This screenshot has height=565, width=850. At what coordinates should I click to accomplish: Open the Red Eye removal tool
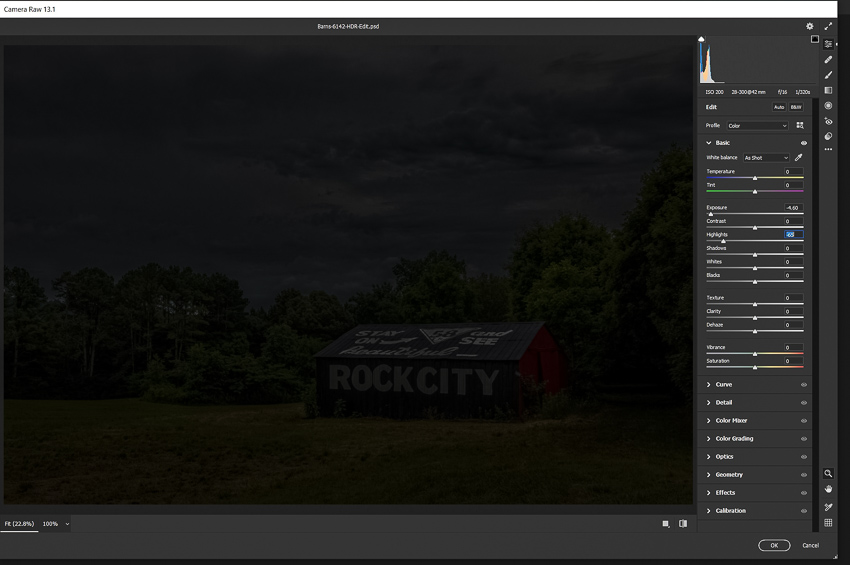[x=828, y=121]
